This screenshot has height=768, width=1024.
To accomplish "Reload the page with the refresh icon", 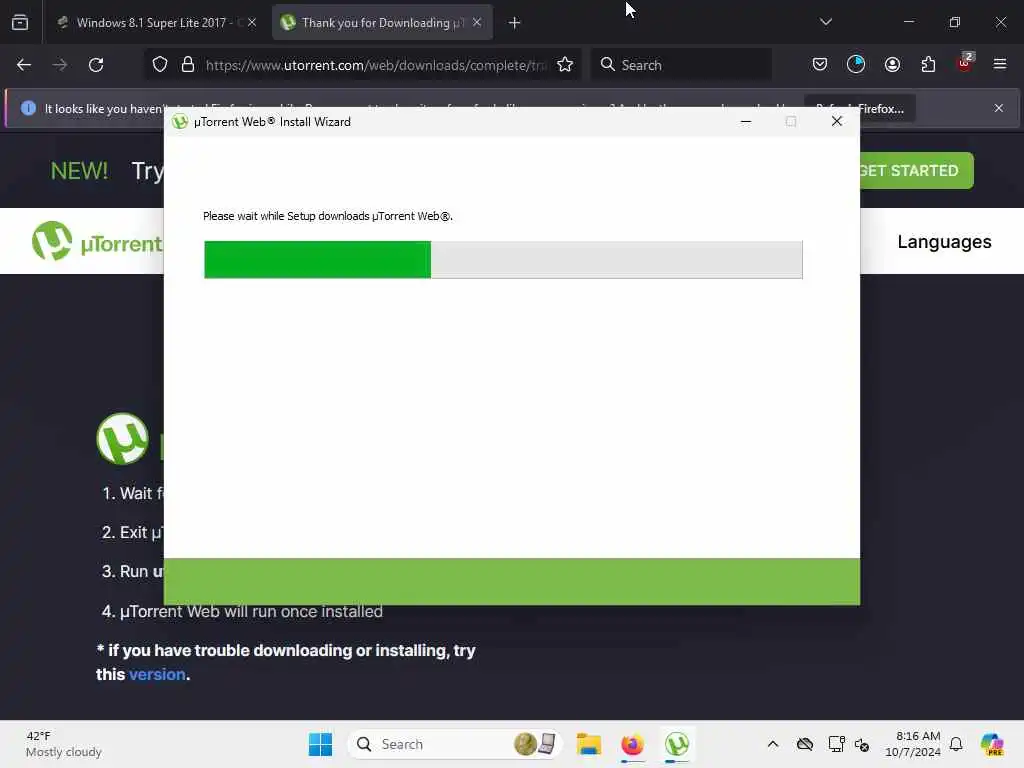I will click(x=96, y=65).
